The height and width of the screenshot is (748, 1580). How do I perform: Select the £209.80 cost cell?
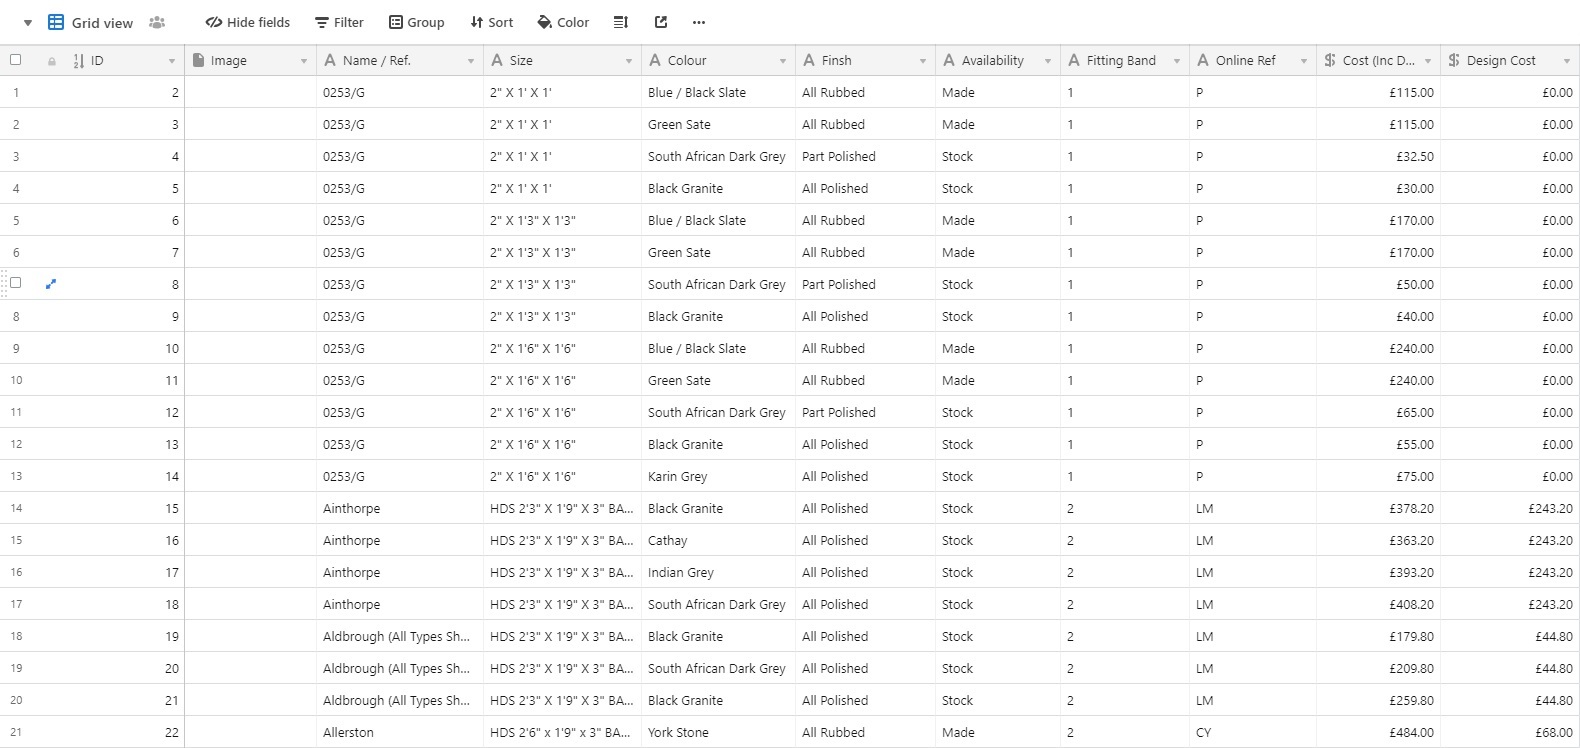coord(1378,668)
